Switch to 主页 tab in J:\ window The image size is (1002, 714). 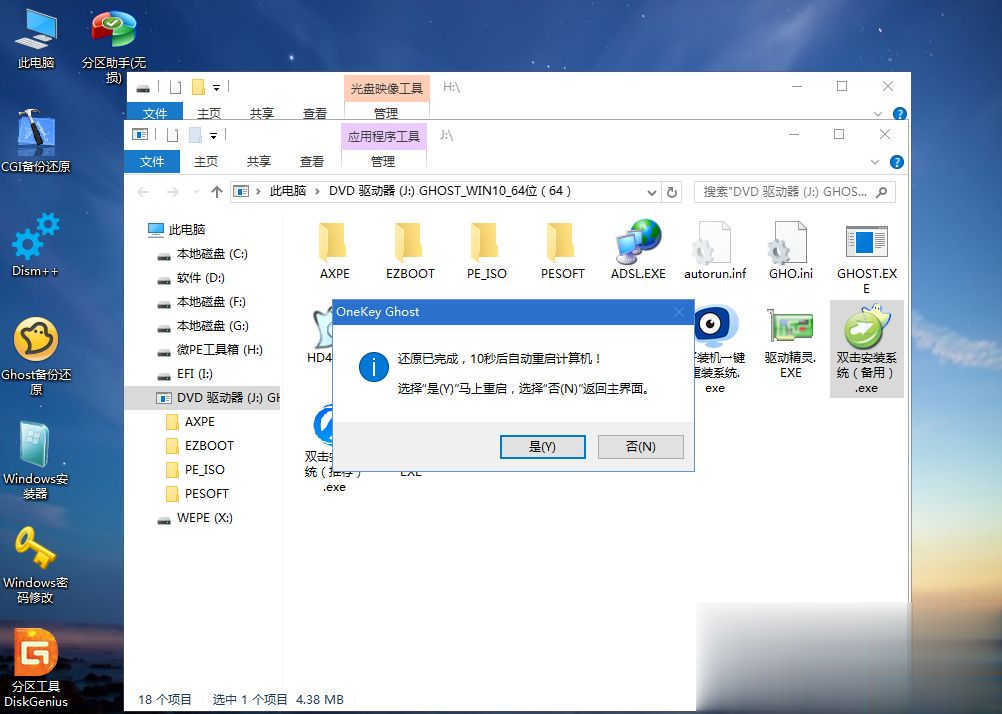(x=206, y=161)
